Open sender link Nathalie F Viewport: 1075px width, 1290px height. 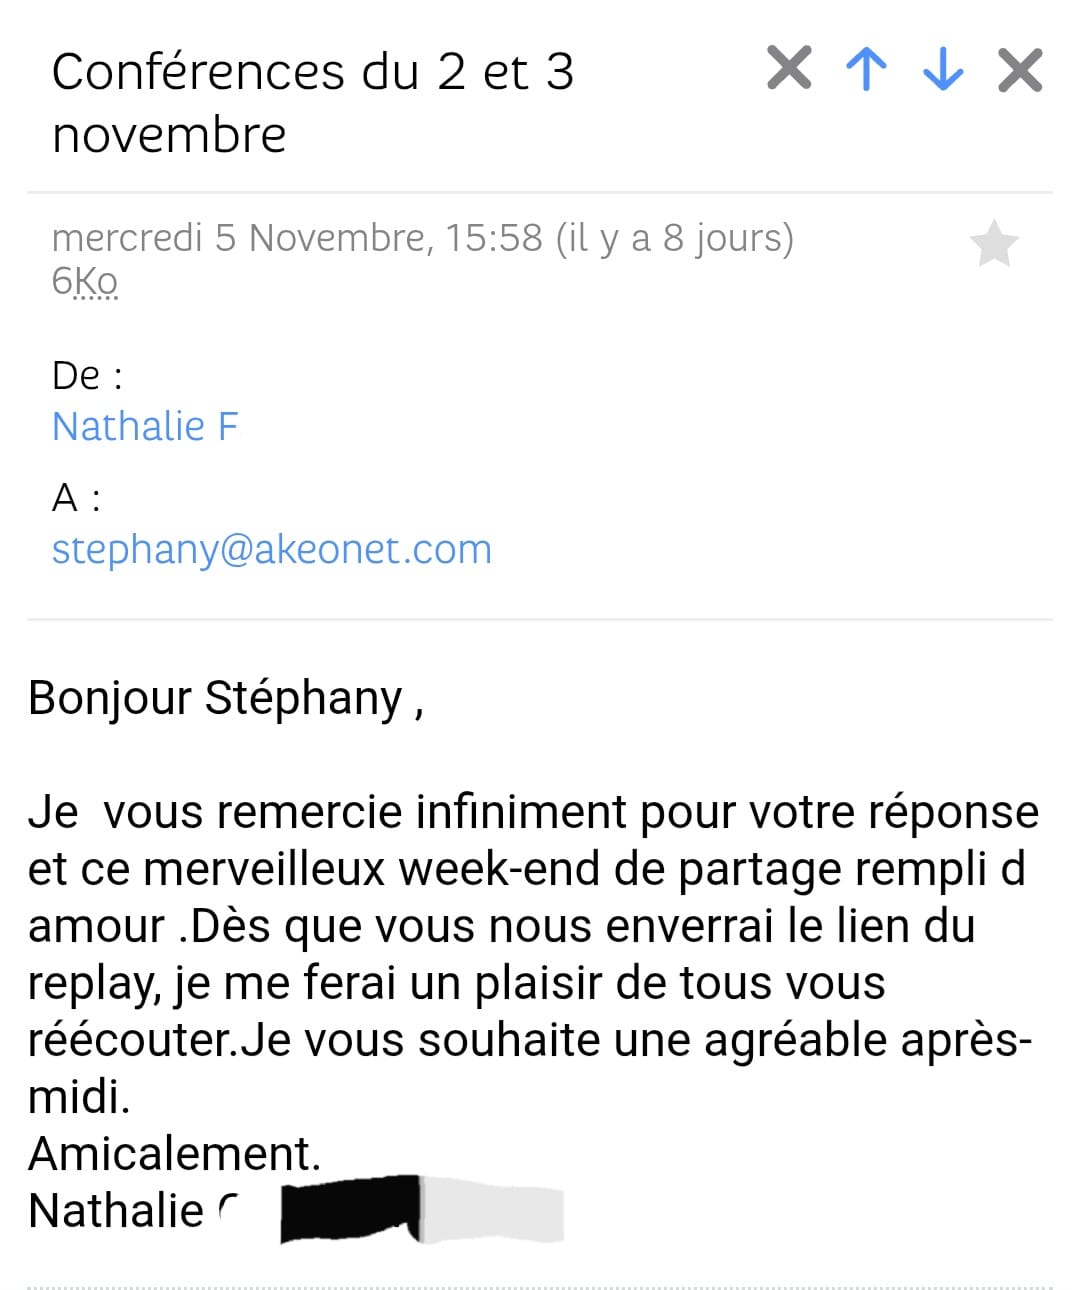(x=145, y=426)
